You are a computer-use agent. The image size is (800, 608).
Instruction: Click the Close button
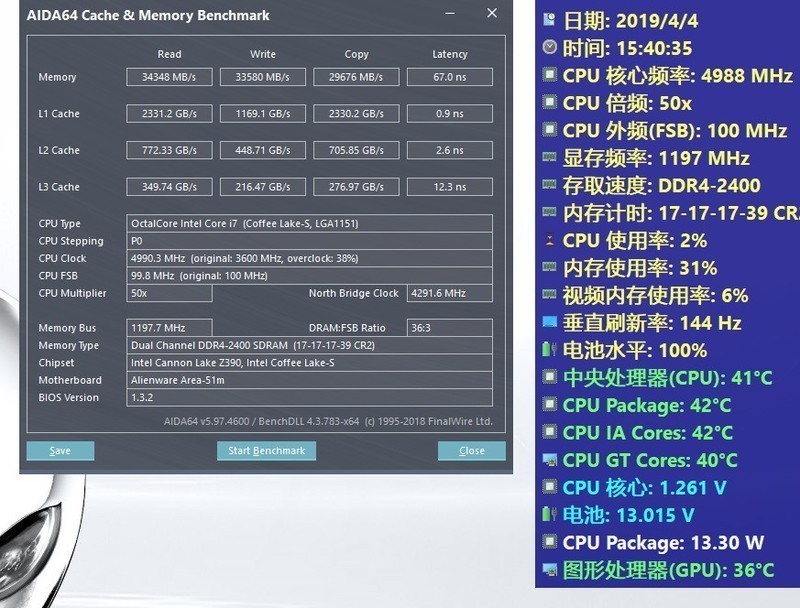point(470,450)
